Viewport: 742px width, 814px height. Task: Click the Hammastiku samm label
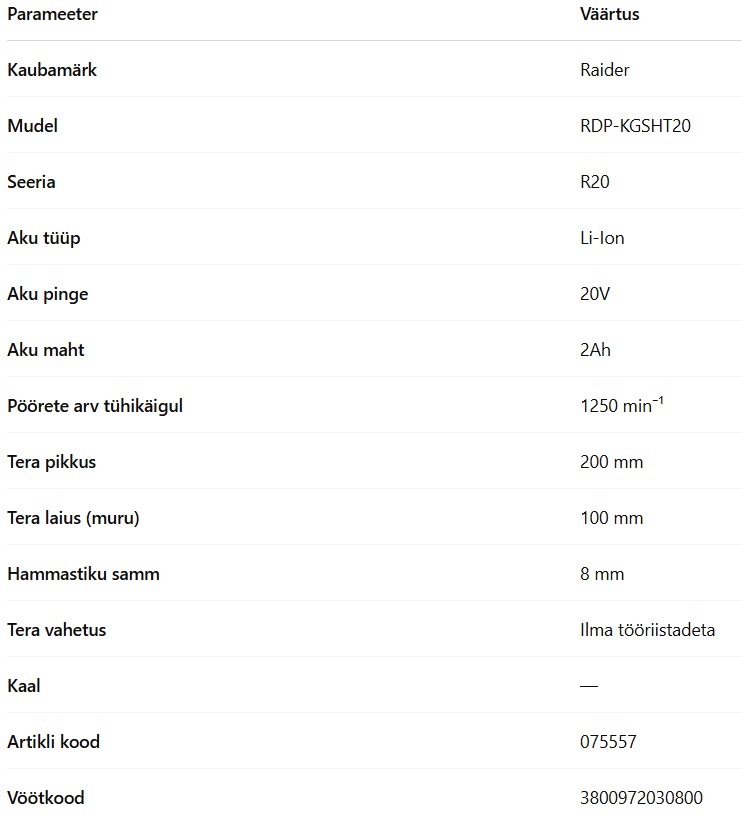point(83,574)
